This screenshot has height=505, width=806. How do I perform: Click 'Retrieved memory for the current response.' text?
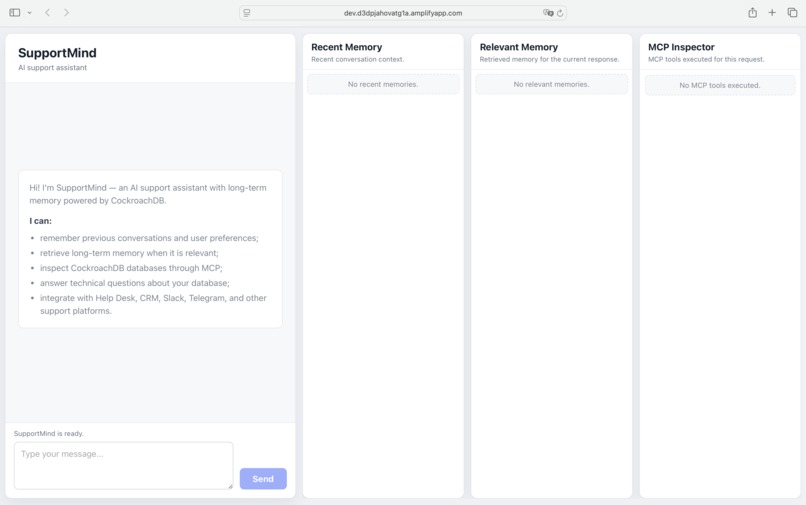click(549, 60)
